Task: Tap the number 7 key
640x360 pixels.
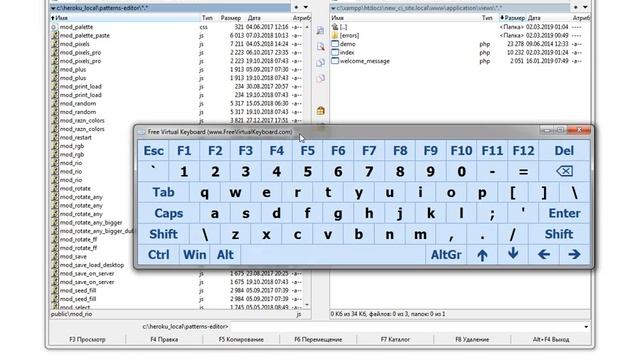Action: [x=369, y=171]
